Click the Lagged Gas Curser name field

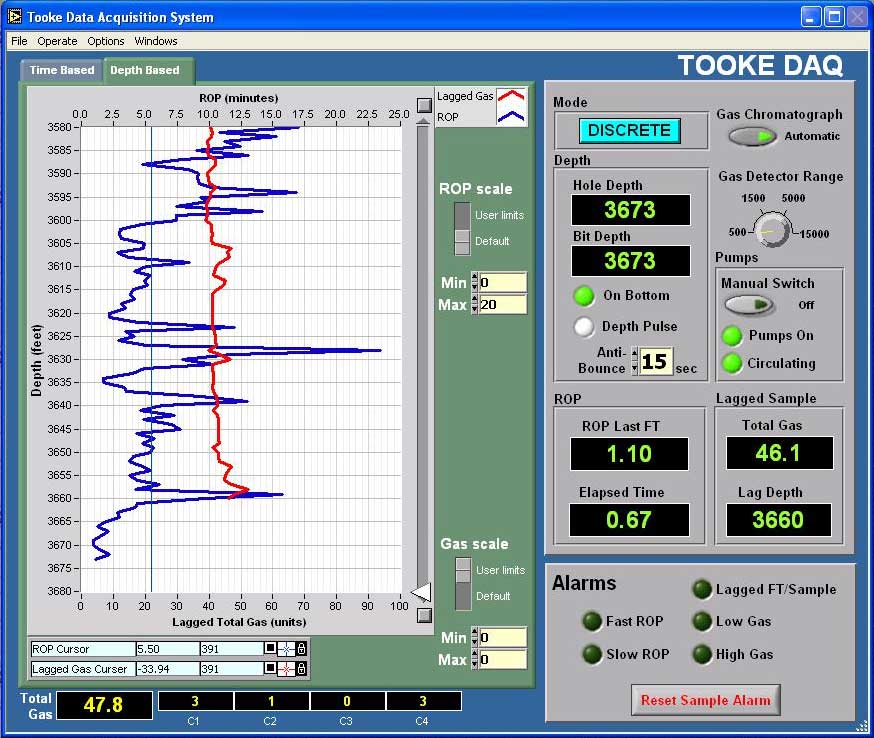[83, 668]
